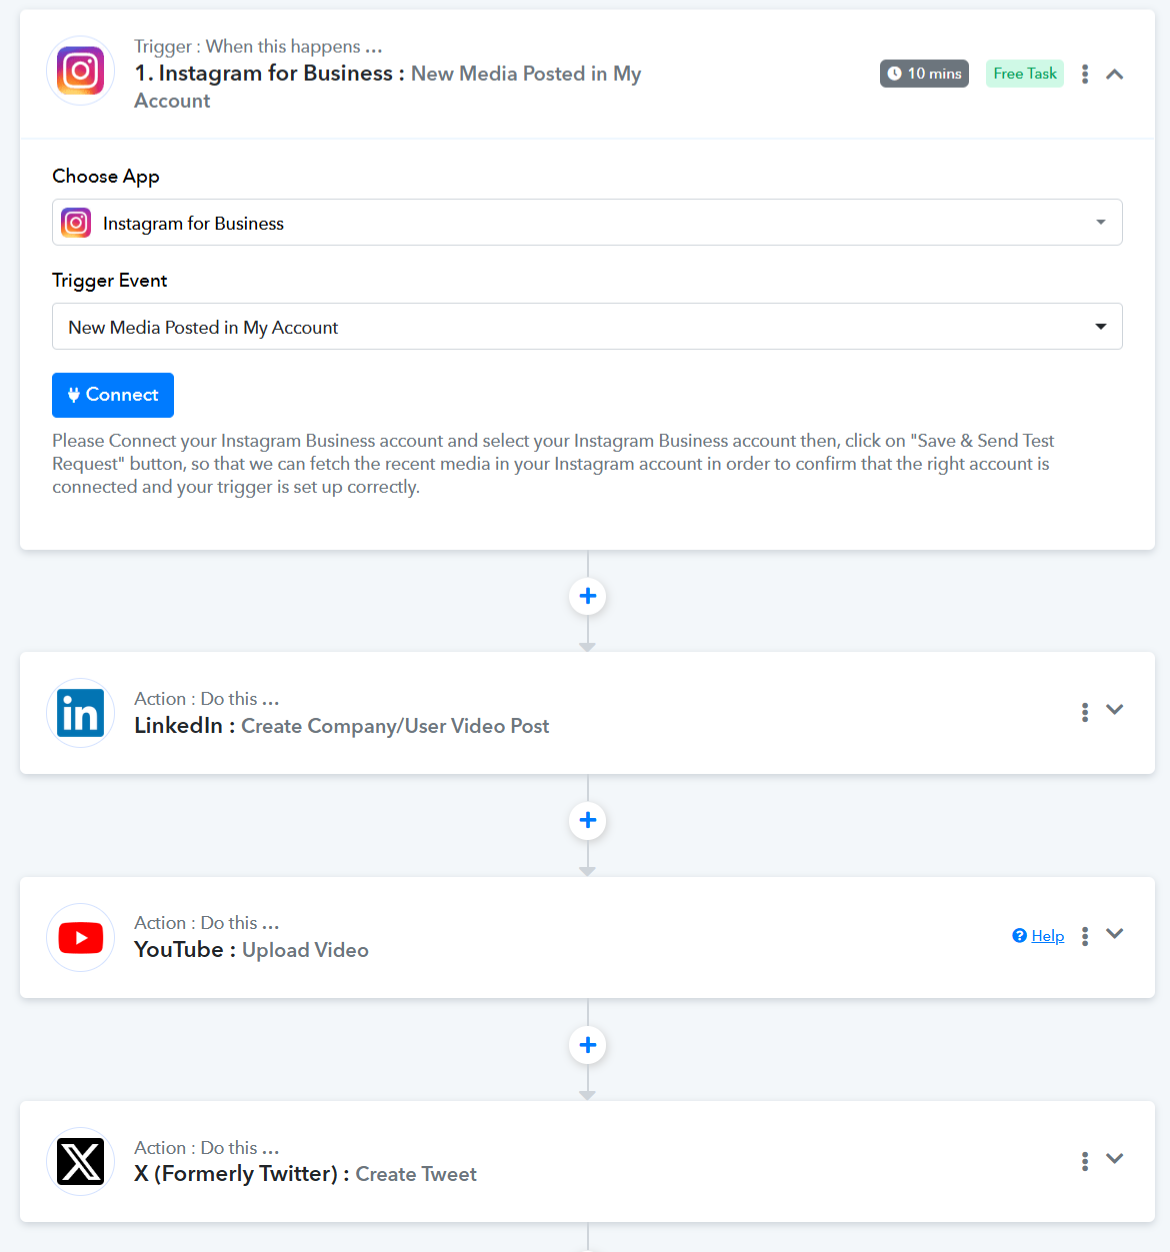
Task: Click the YouTube action step icon
Action: (80, 937)
